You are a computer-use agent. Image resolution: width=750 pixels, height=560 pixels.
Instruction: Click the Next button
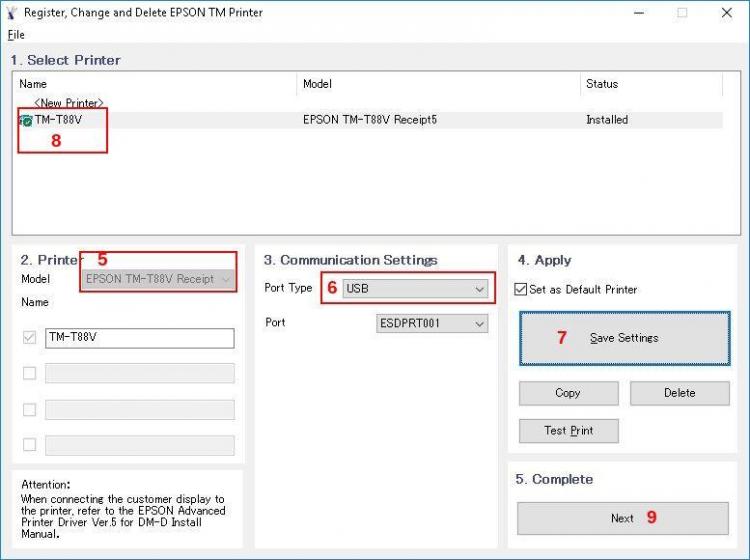pos(623,518)
